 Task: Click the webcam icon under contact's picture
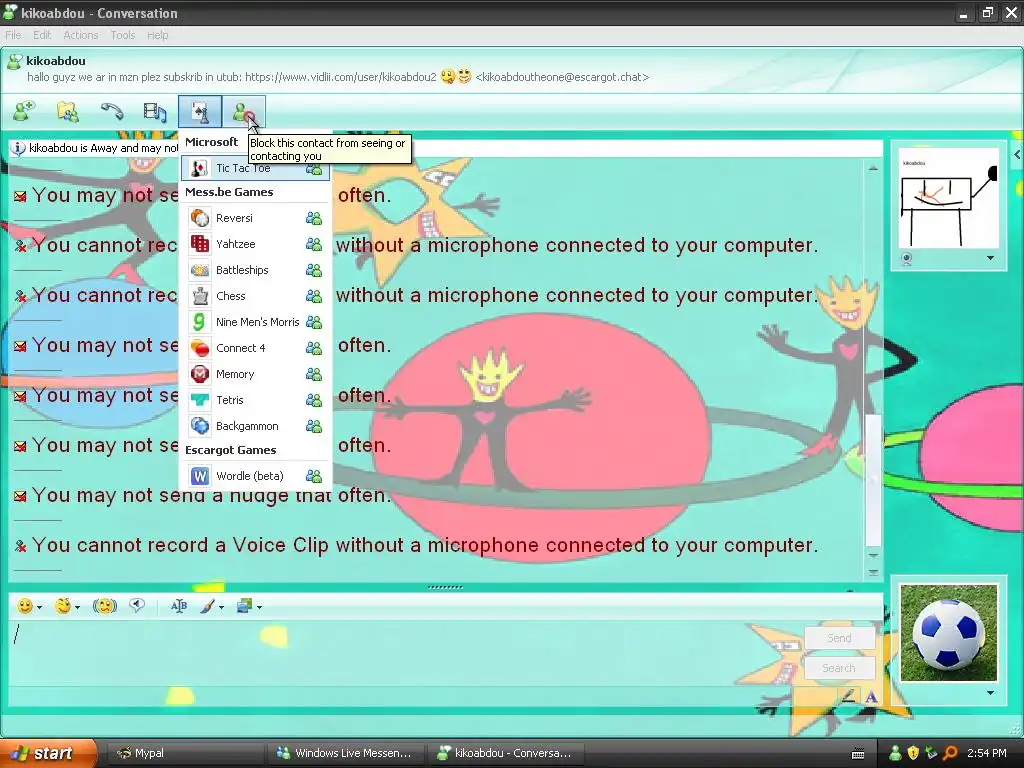pyautogui.click(x=906, y=259)
